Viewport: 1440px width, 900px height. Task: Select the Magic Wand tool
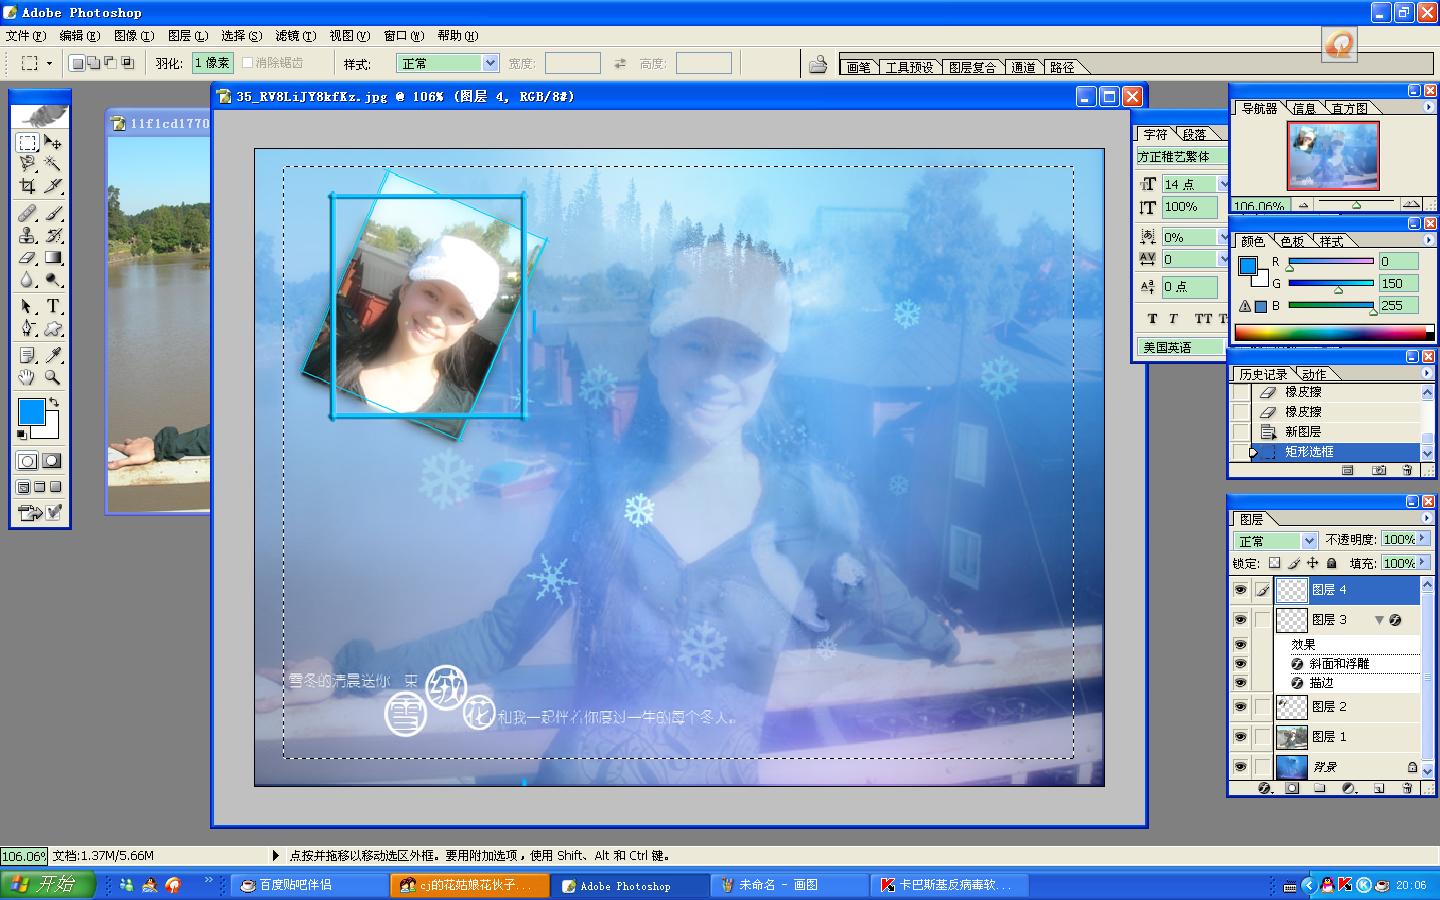pyautogui.click(x=53, y=164)
